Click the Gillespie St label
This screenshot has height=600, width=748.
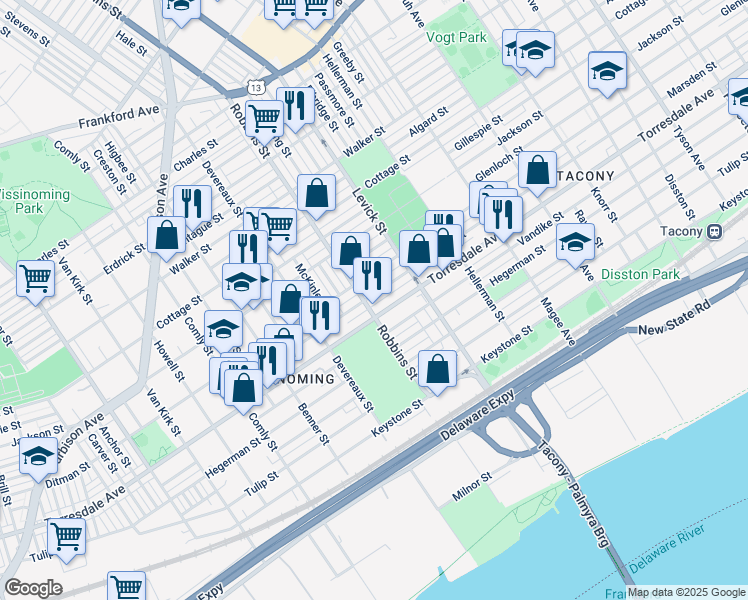coord(478,132)
